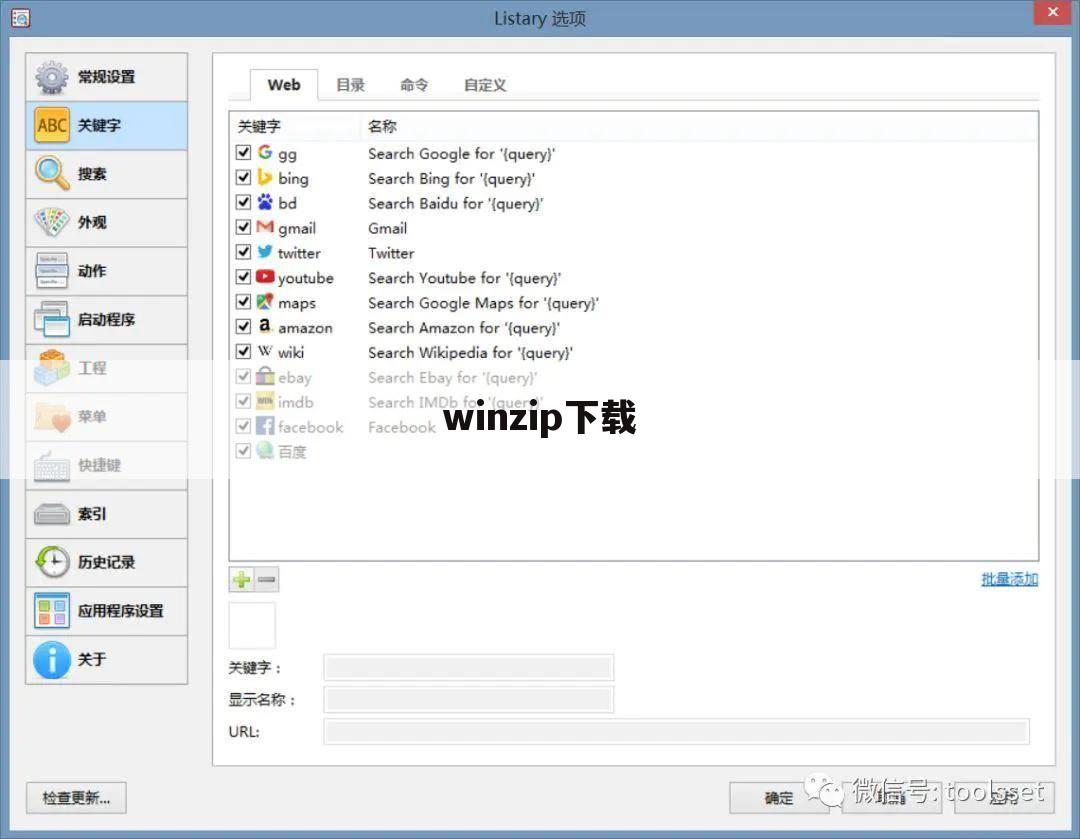Select the 关键字 keywords section
The height and width of the screenshot is (839, 1080).
tap(106, 125)
